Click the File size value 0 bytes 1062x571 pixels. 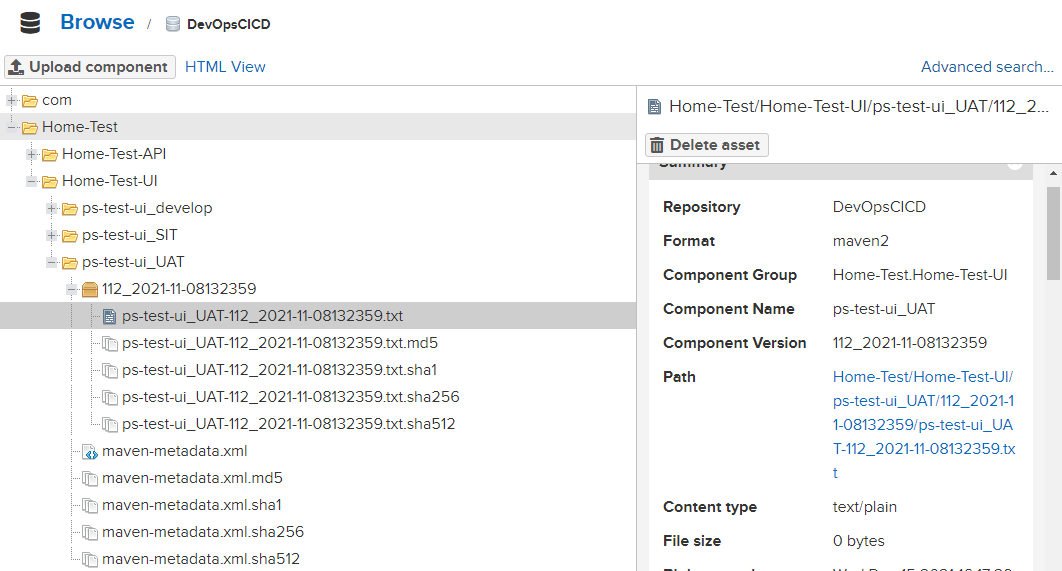tap(858, 541)
